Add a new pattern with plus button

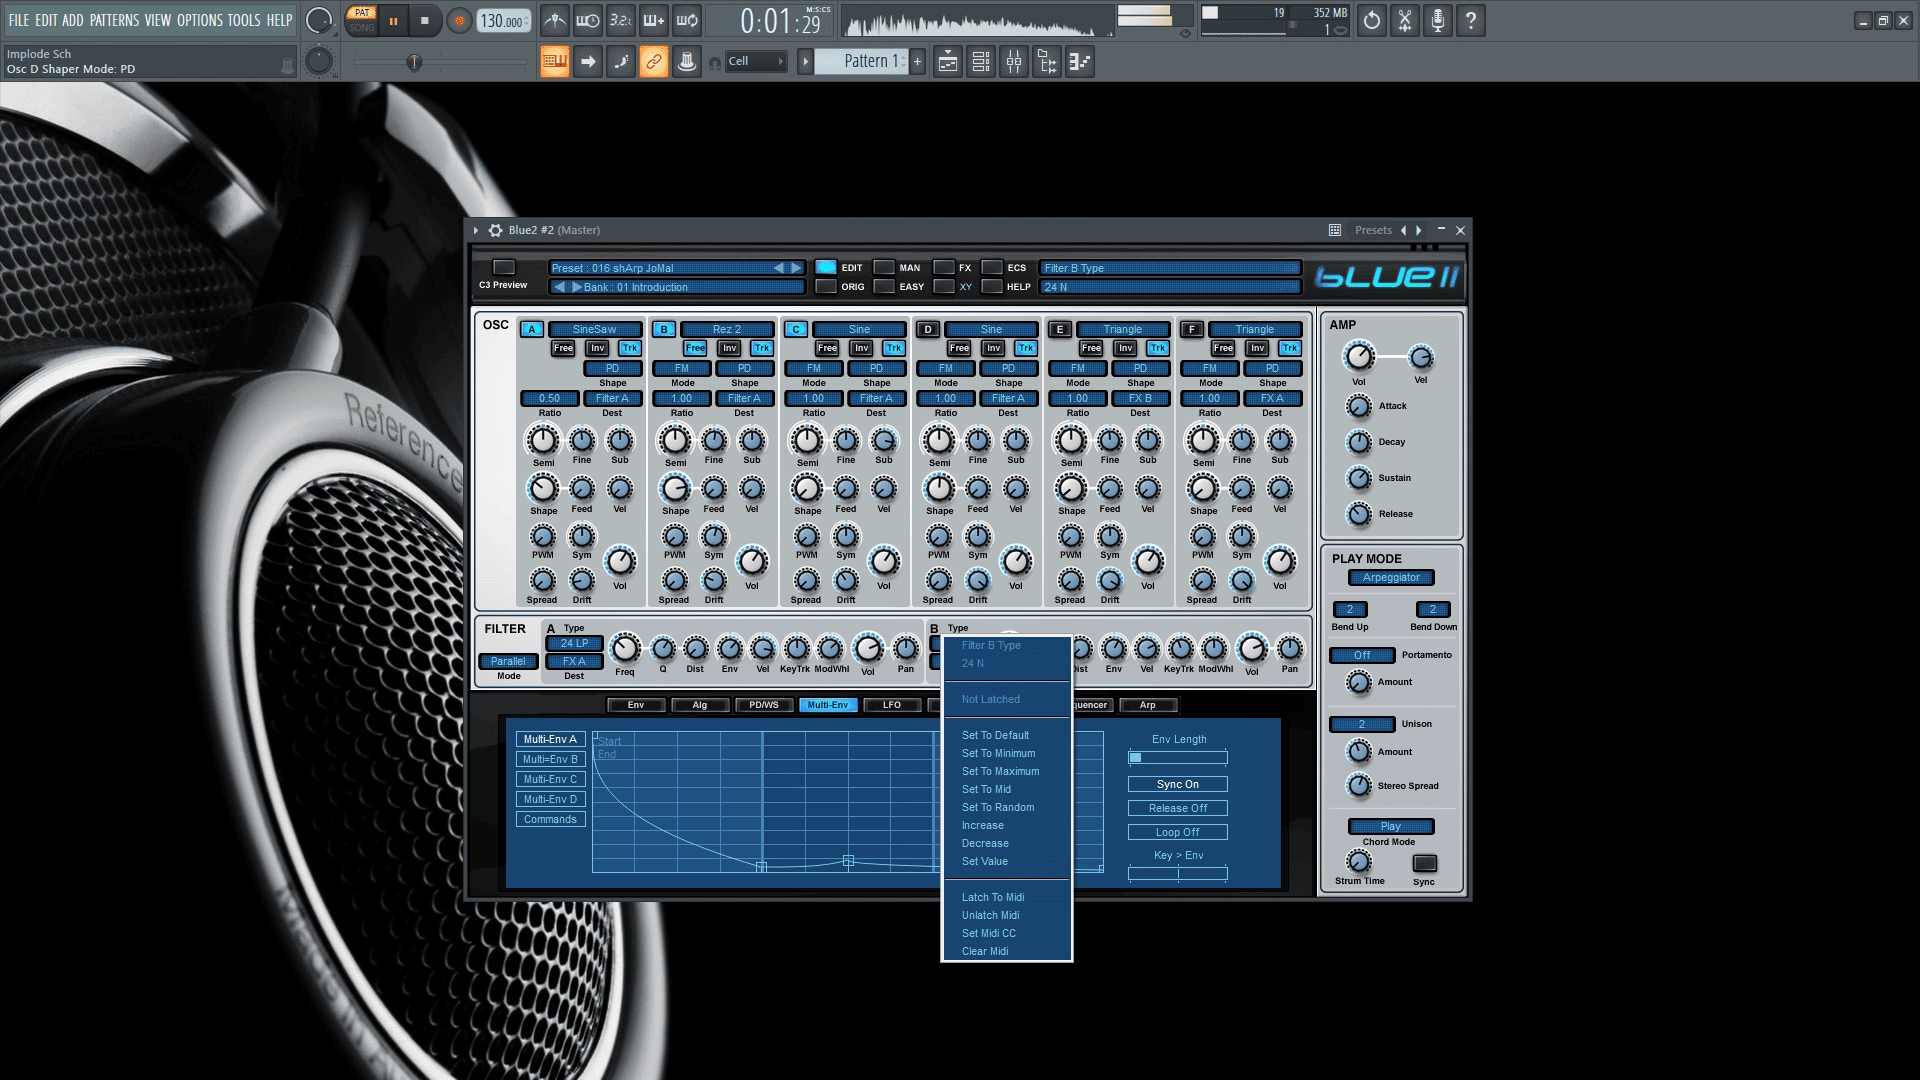(x=917, y=62)
